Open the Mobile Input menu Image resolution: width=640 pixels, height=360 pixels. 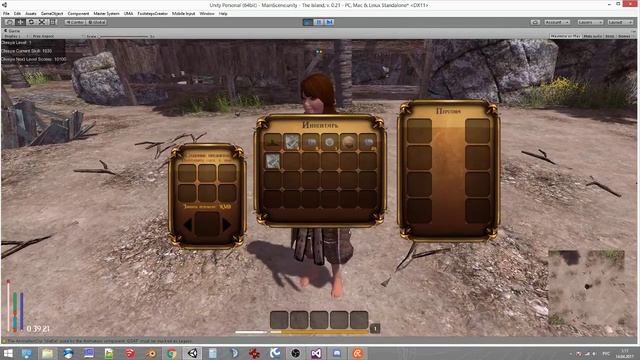coord(183,13)
